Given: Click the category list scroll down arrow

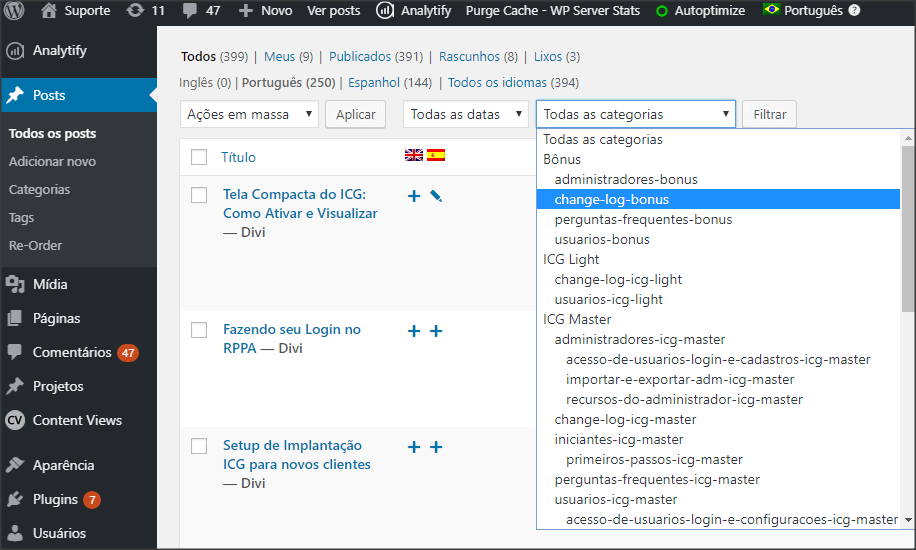Looking at the screenshot, I should [908, 520].
